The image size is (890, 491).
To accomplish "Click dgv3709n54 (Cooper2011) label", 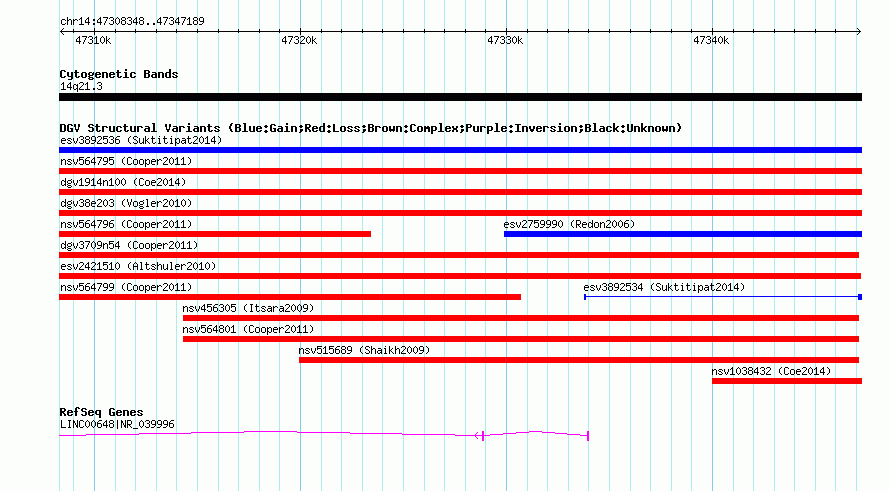I will [x=129, y=245].
